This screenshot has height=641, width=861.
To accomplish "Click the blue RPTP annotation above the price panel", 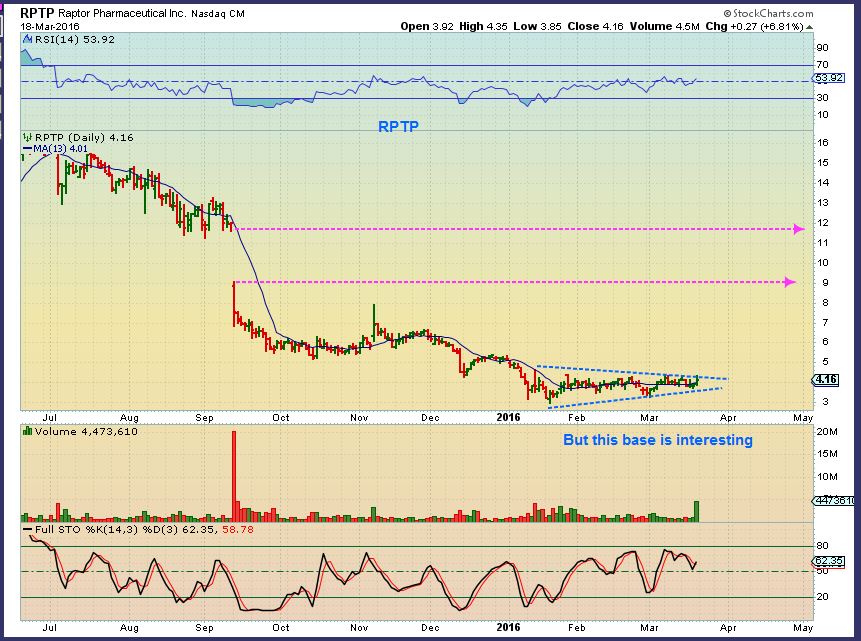I will click(399, 127).
